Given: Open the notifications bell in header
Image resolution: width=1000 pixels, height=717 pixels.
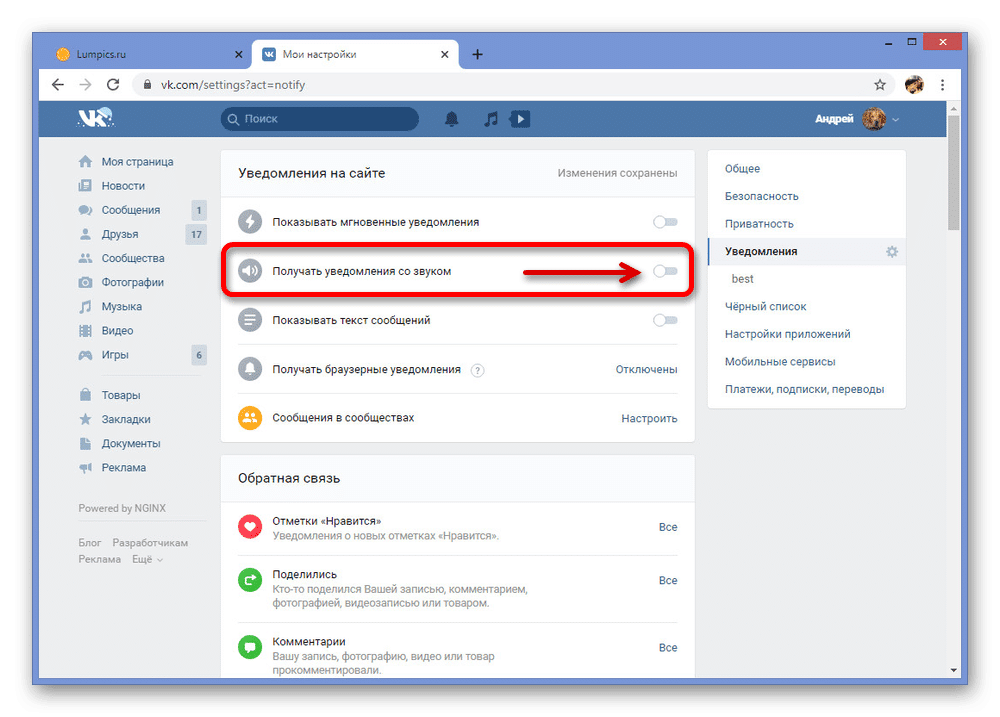Looking at the screenshot, I should pyautogui.click(x=452, y=120).
